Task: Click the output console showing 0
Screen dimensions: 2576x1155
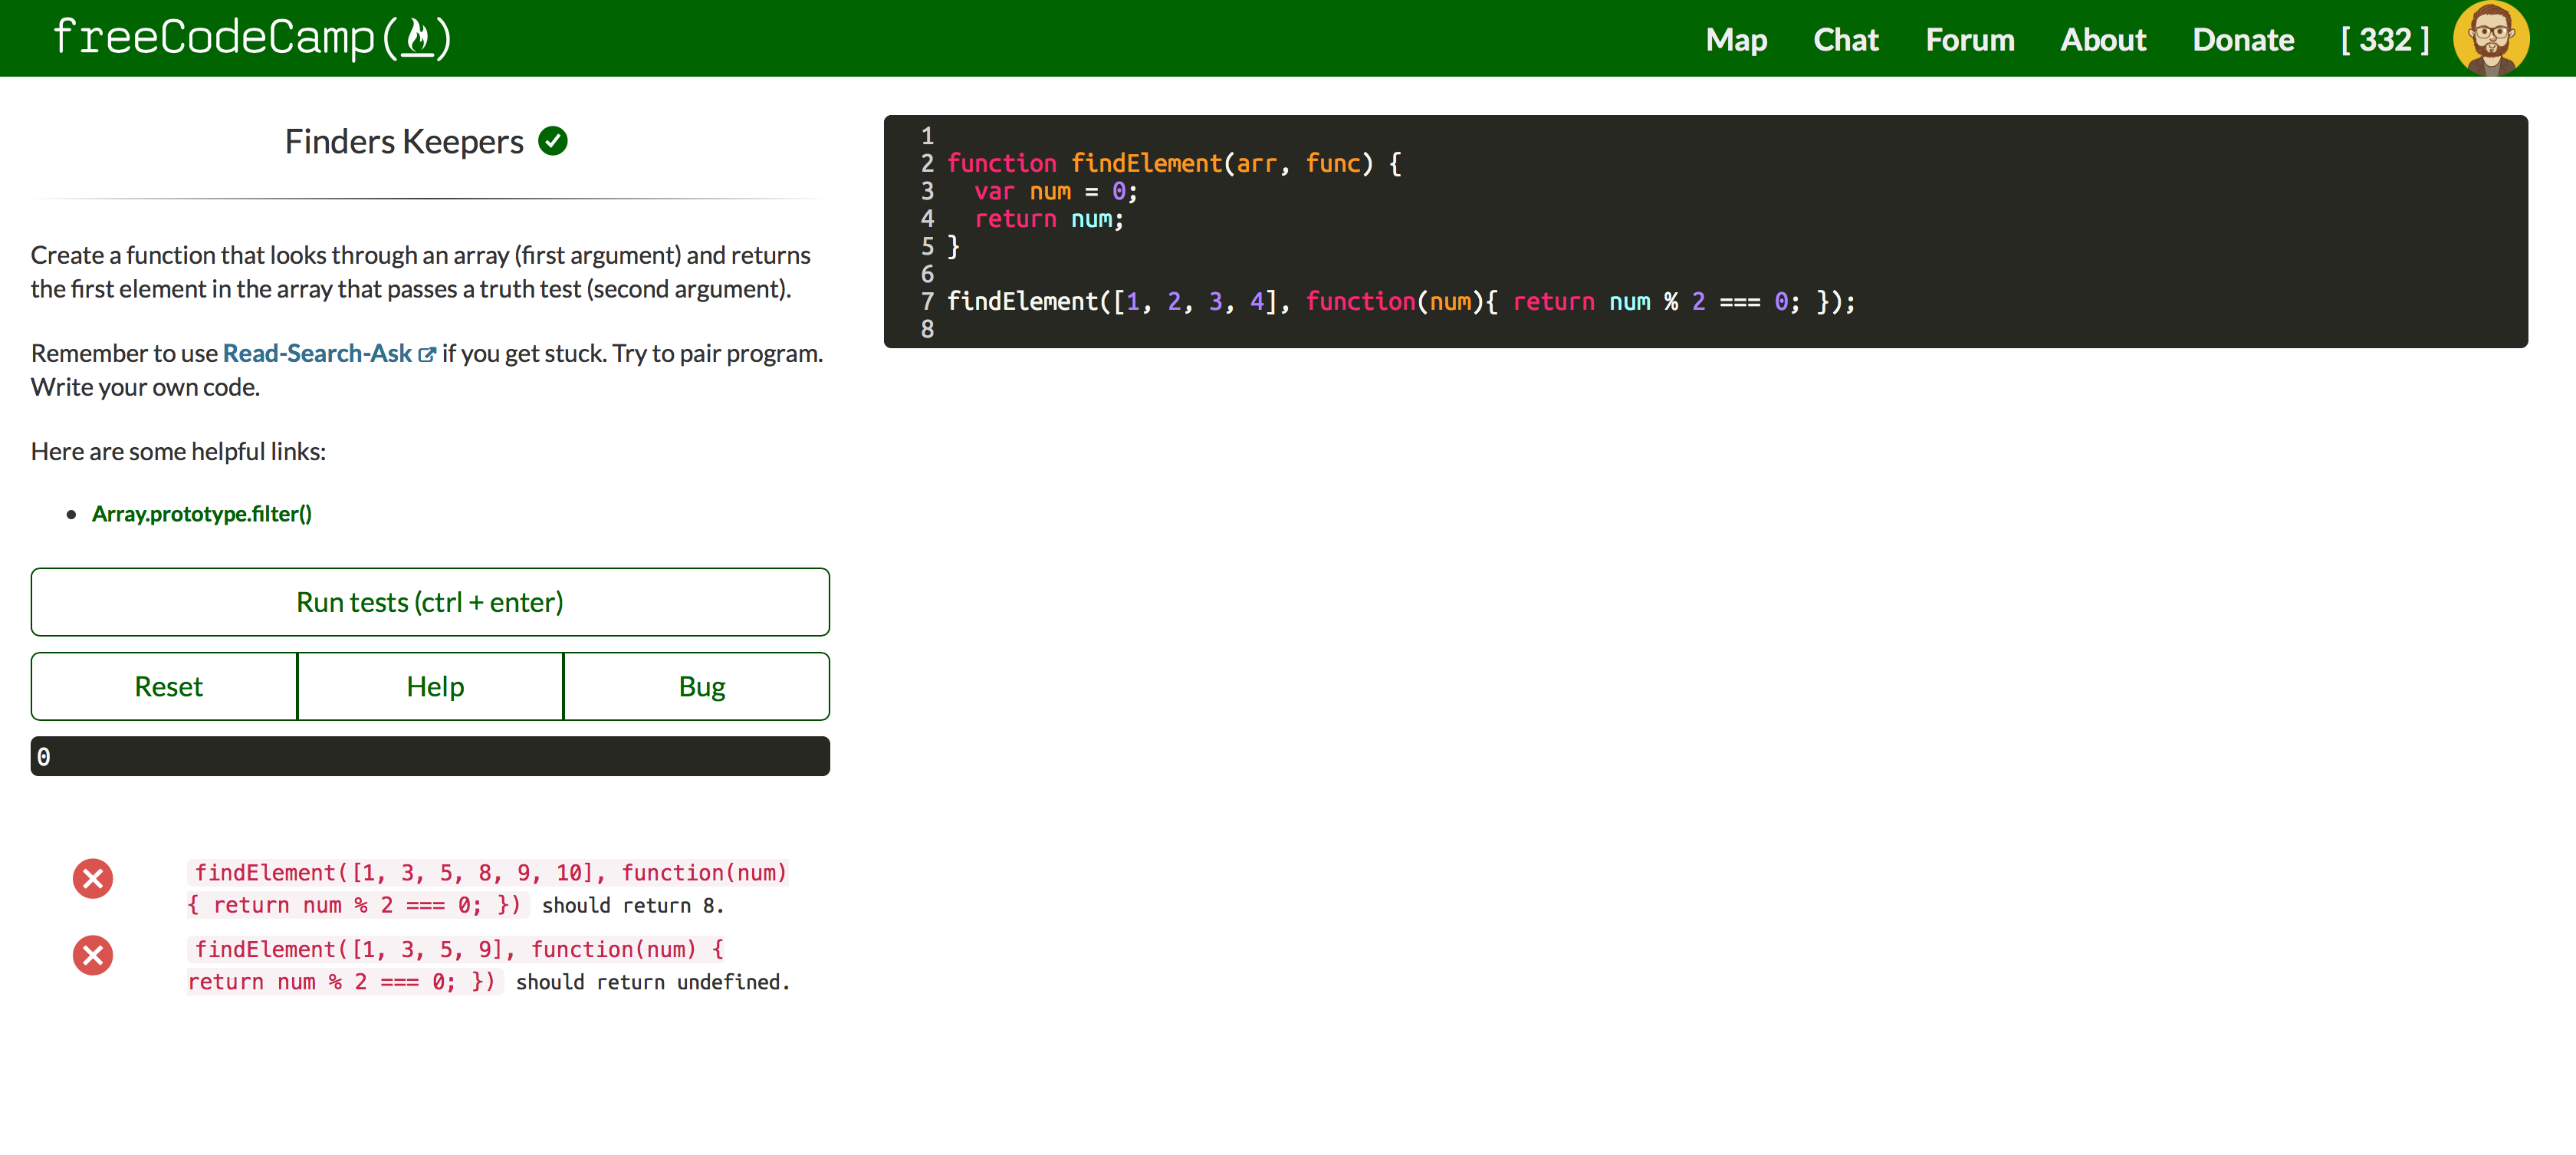Action: point(430,756)
